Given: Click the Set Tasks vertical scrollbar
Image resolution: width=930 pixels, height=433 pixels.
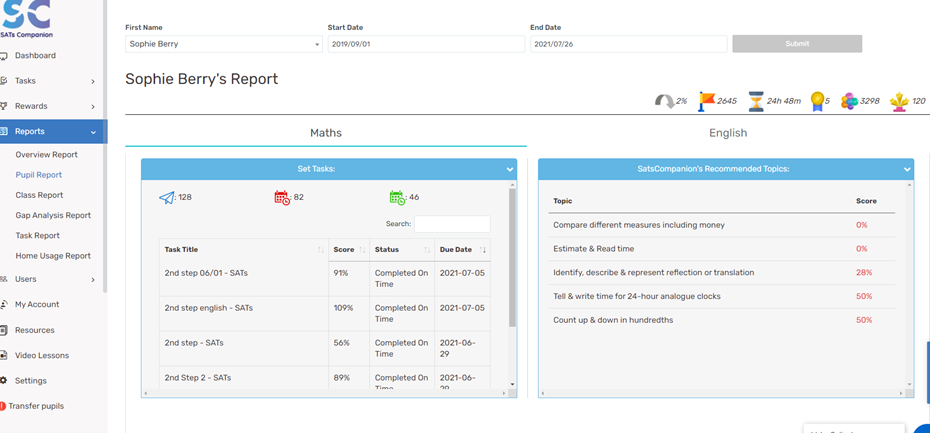Looking at the screenshot, I should click(512, 258).
